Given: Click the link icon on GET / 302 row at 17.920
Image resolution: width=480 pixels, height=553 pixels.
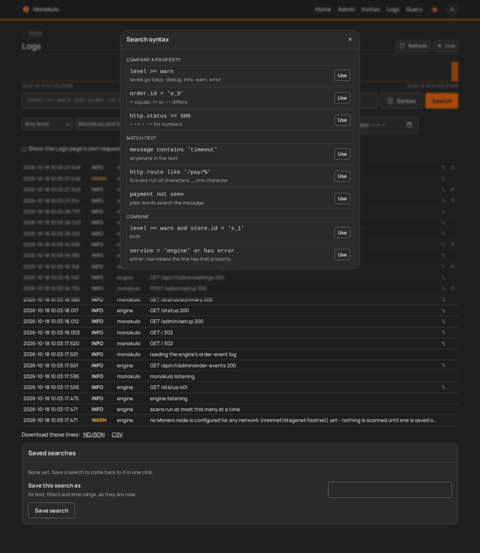Looking at the screenshot, I should 443,344.
